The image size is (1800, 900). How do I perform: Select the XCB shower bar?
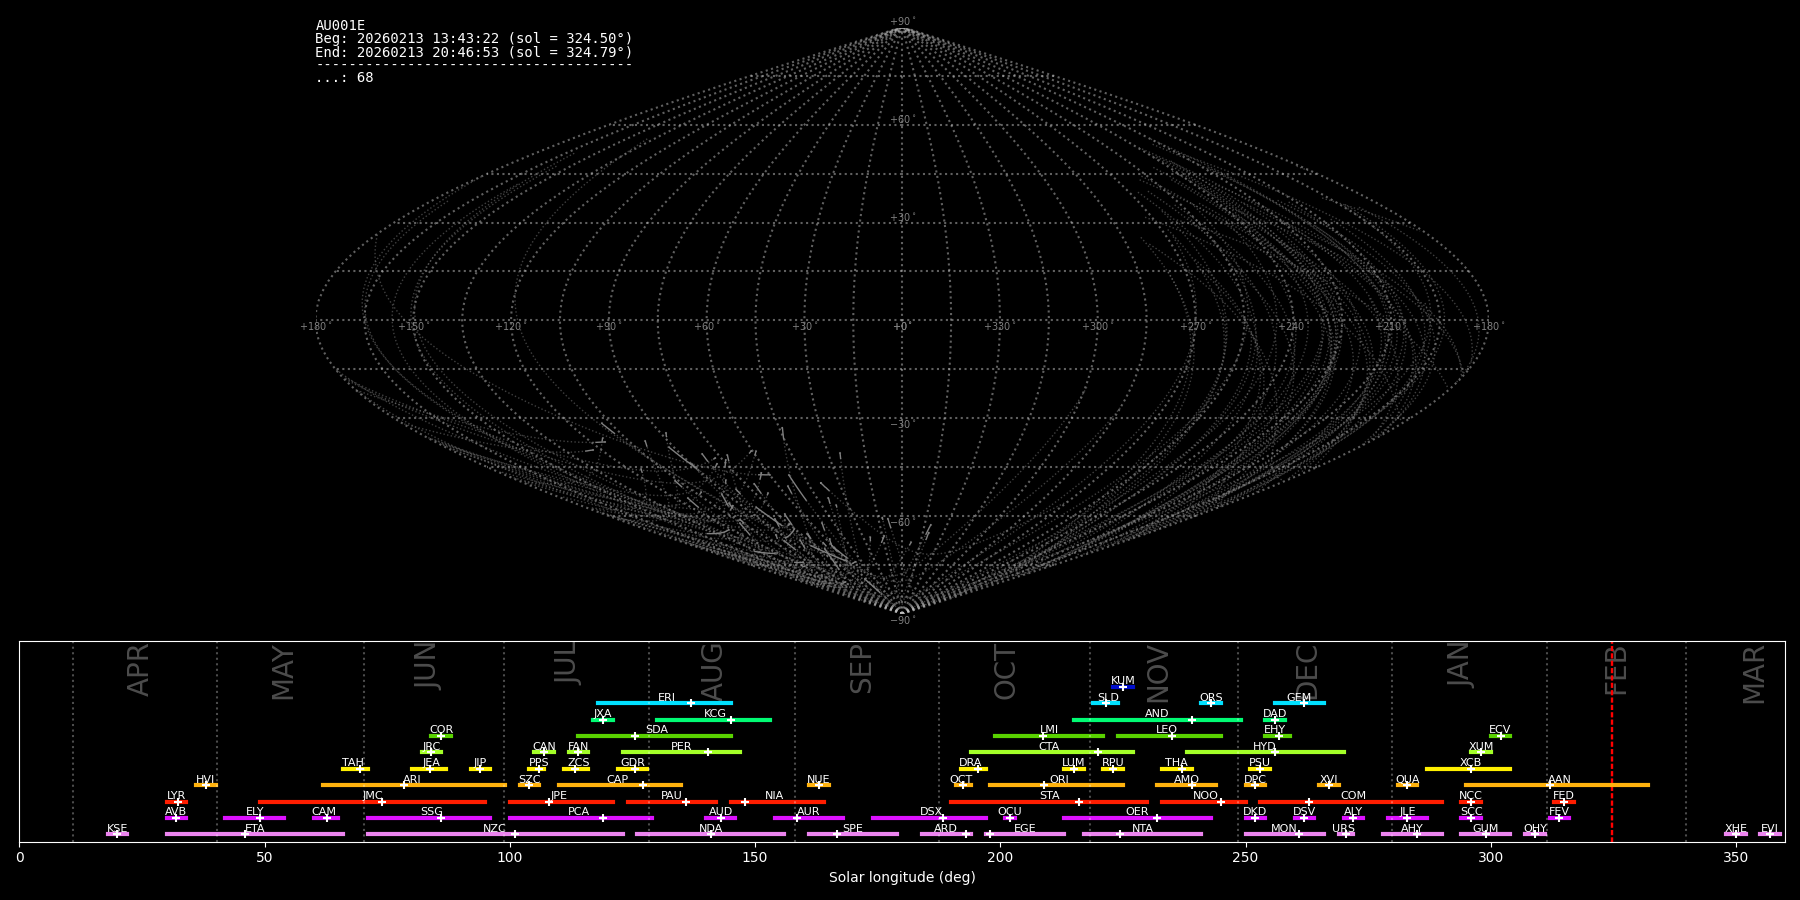[x=1468, y=769]
